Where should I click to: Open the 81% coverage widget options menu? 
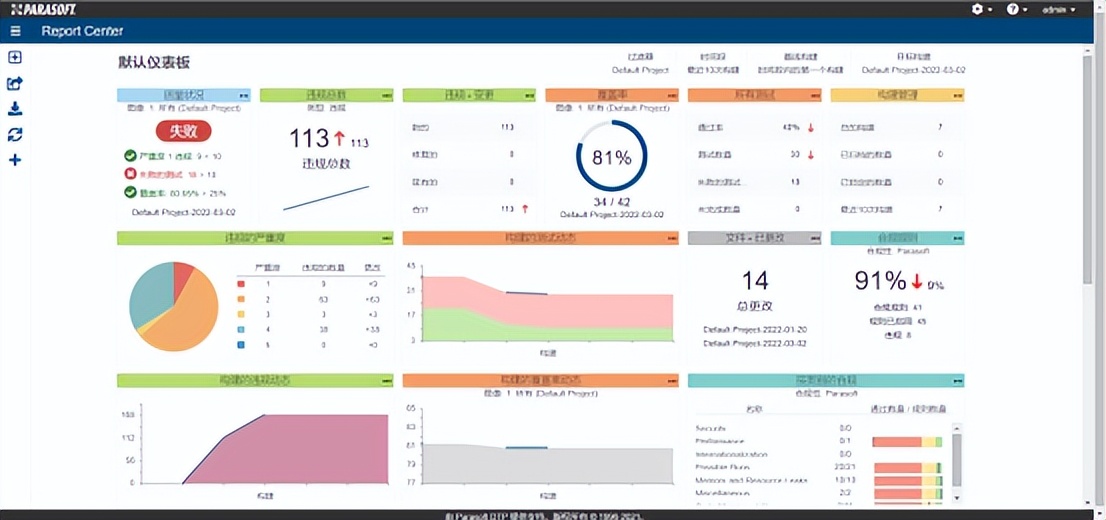click(x=672, y=95)
